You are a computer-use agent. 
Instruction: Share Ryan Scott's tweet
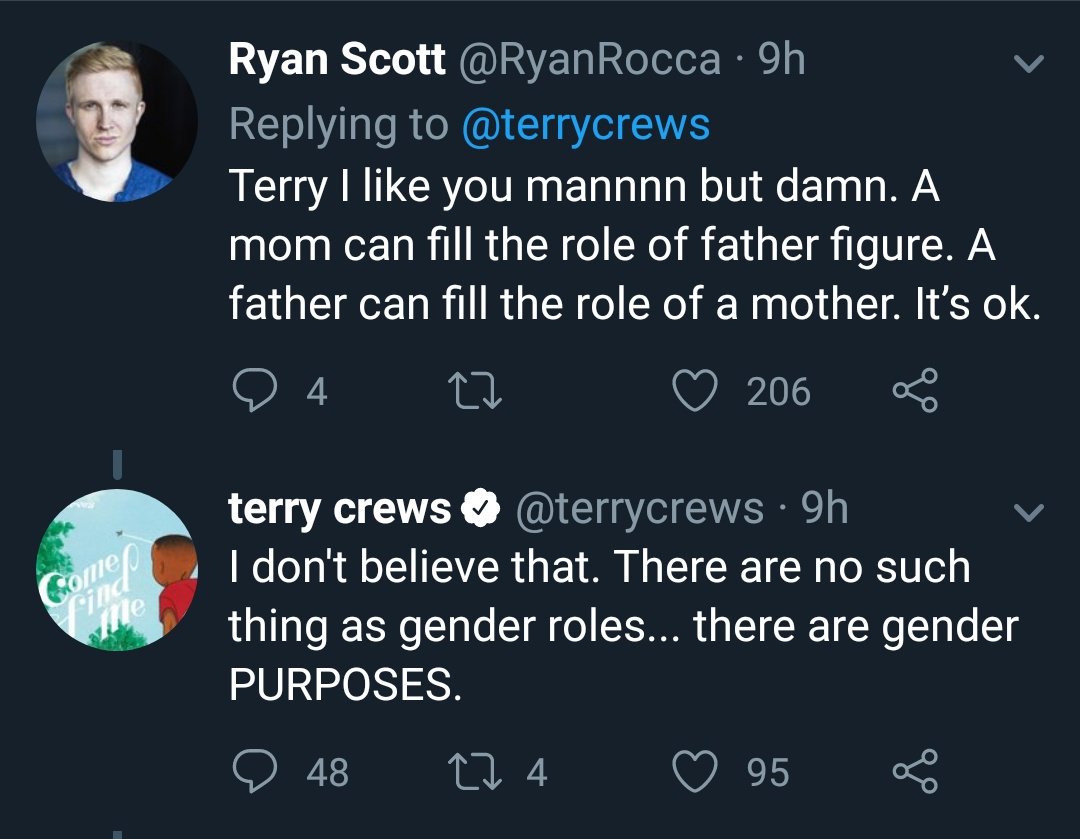[x=914, y=390]
